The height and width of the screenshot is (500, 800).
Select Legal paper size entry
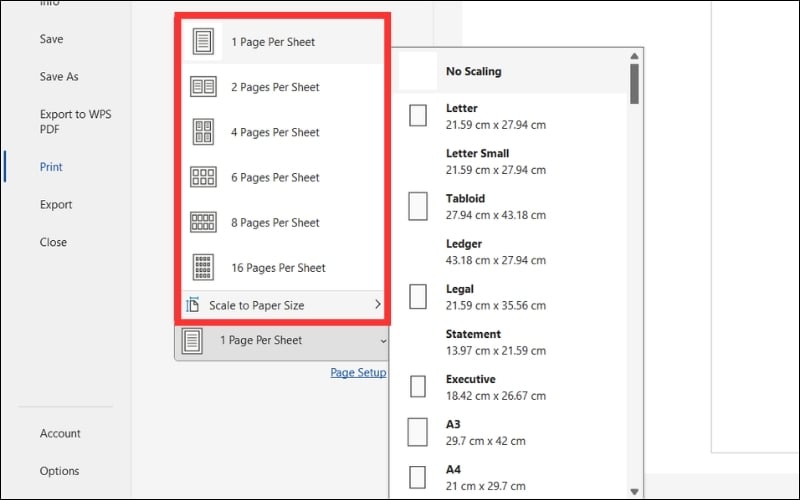(x=496, y=297)
